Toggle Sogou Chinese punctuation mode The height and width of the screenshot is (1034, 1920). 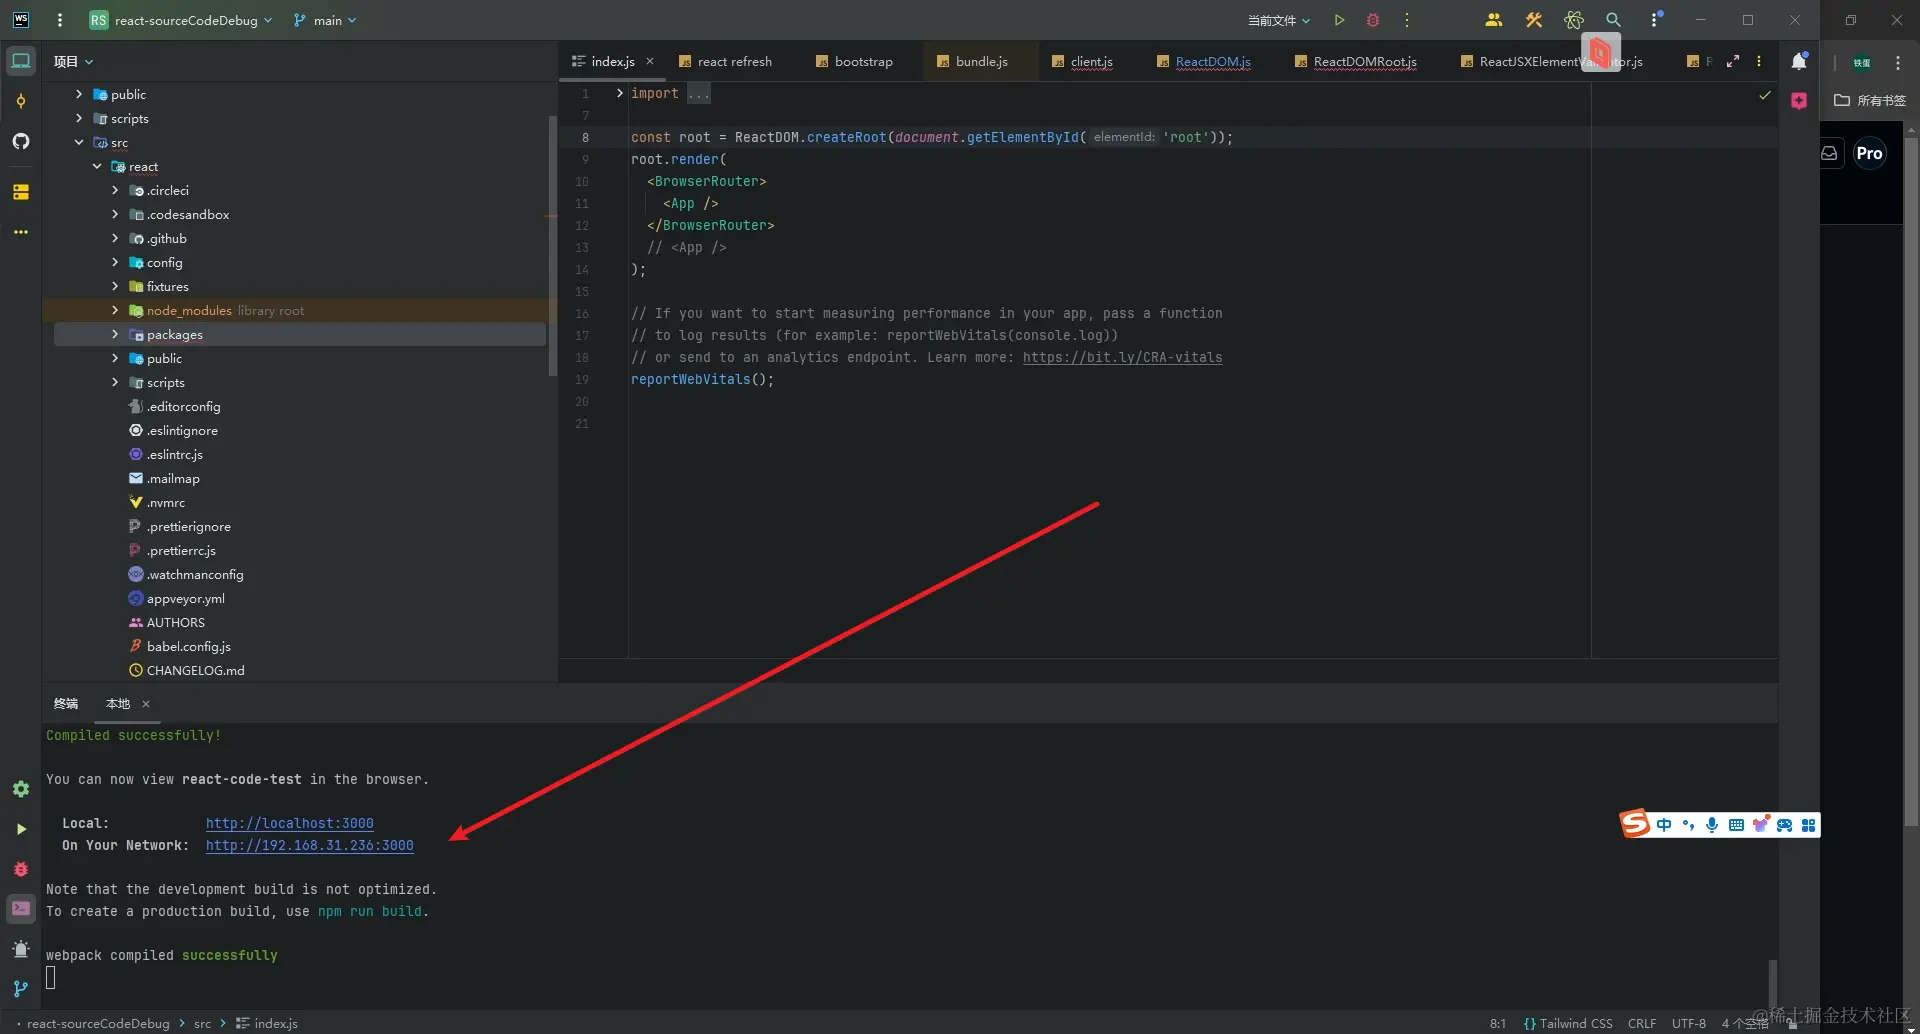[x=1688, y=825]
